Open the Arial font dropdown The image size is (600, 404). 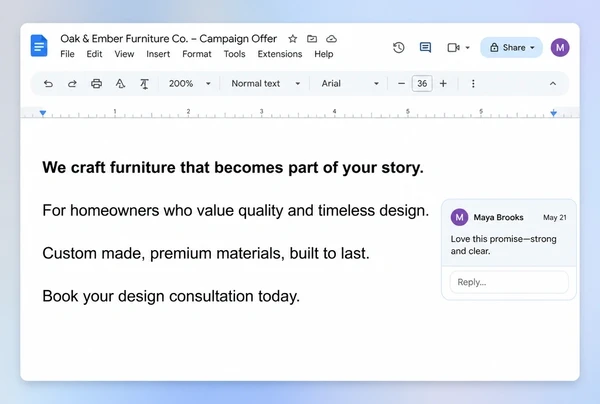pyautogui.click(x=350, y=83)
